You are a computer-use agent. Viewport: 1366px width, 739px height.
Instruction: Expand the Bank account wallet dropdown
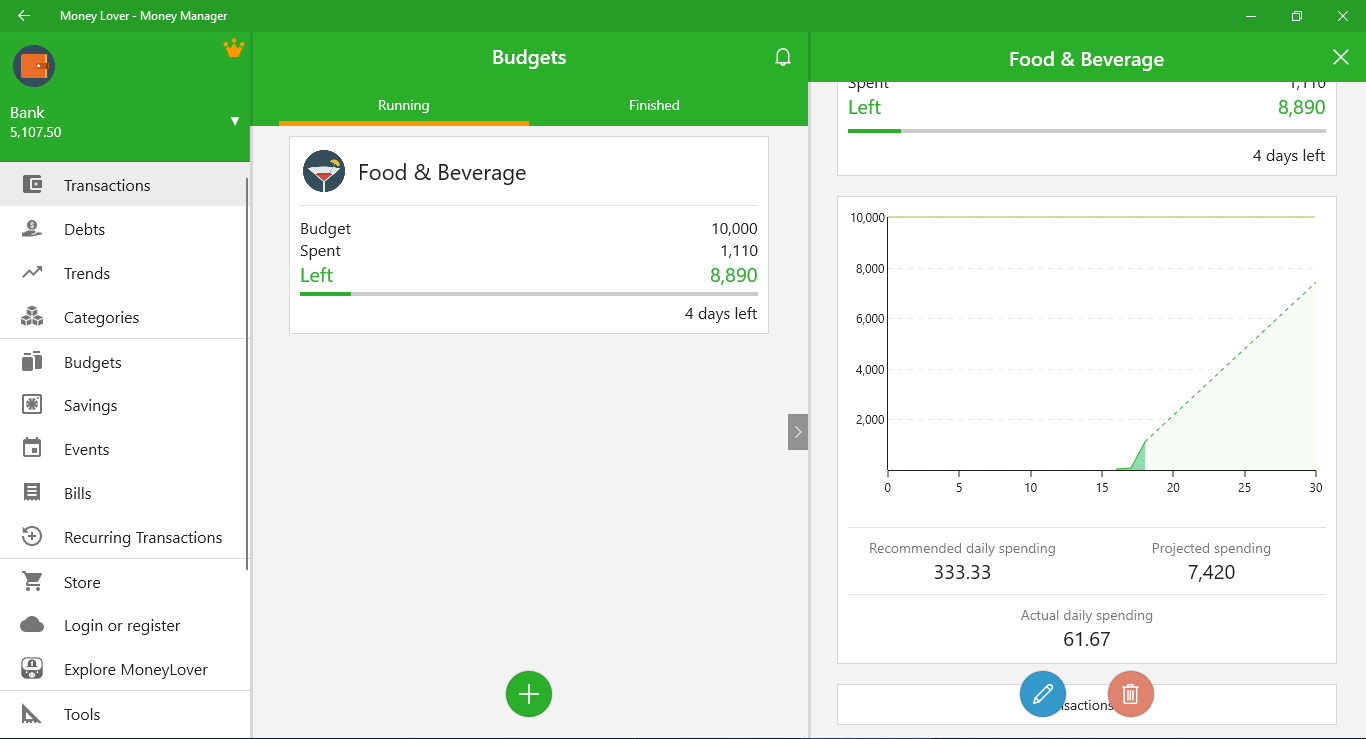(234, 120)
